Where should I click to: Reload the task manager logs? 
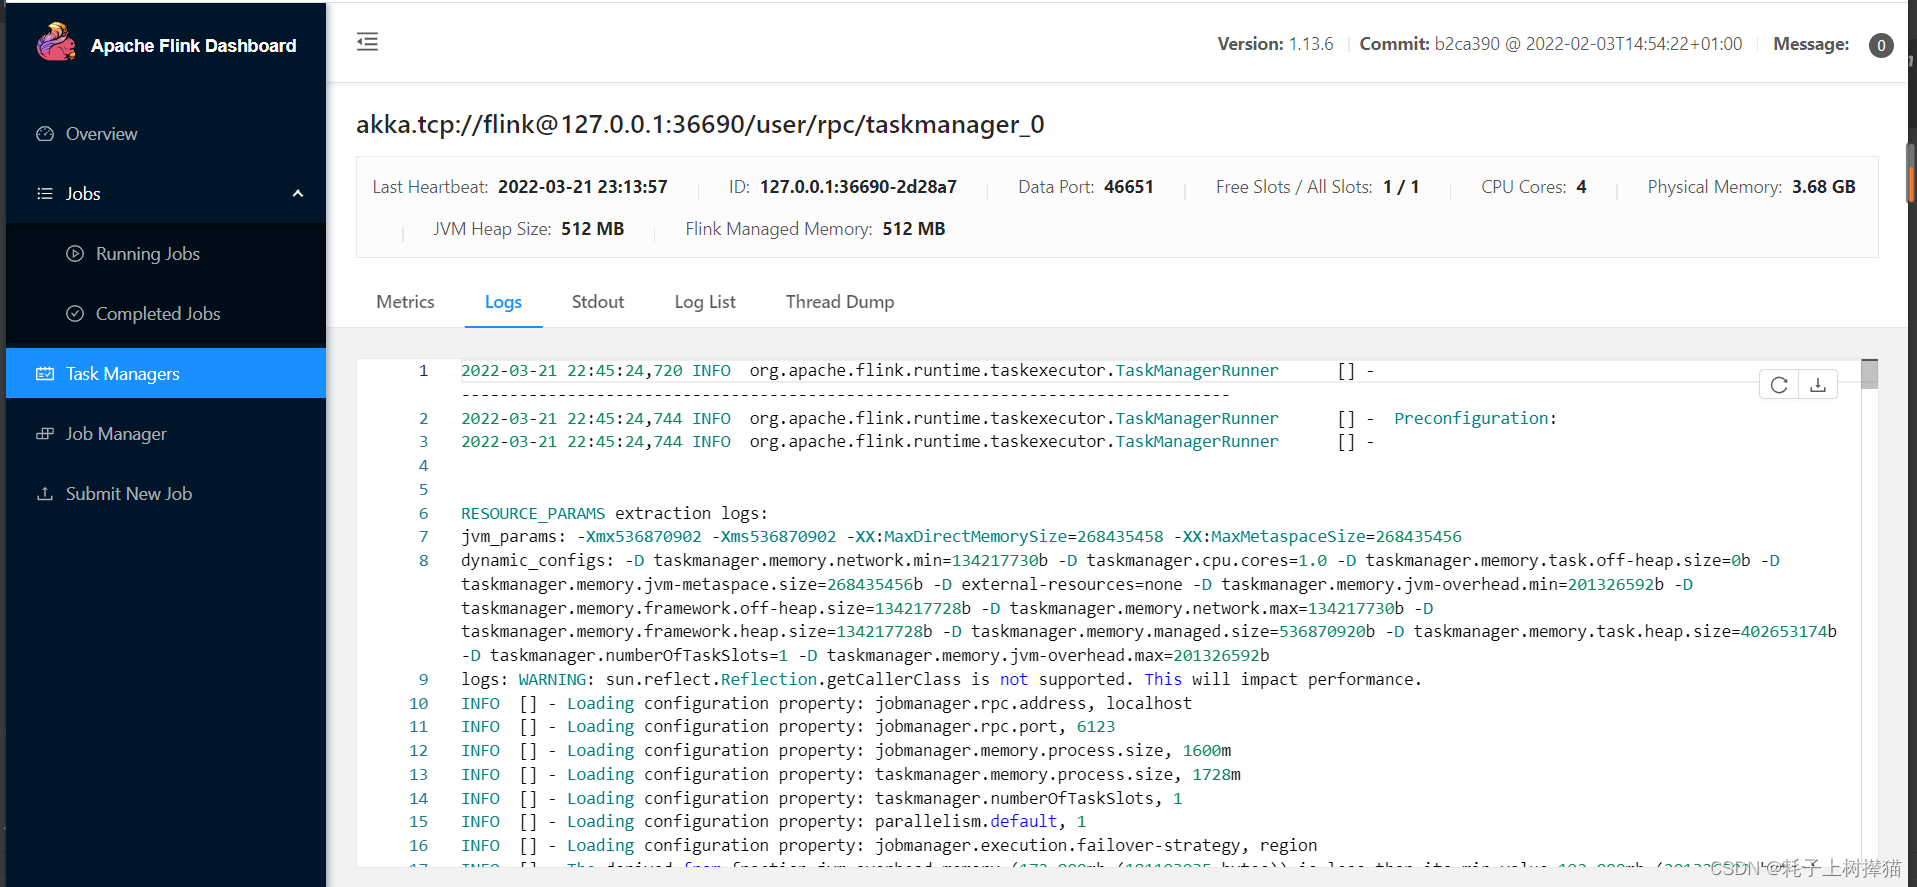(x=1779, y=385)
